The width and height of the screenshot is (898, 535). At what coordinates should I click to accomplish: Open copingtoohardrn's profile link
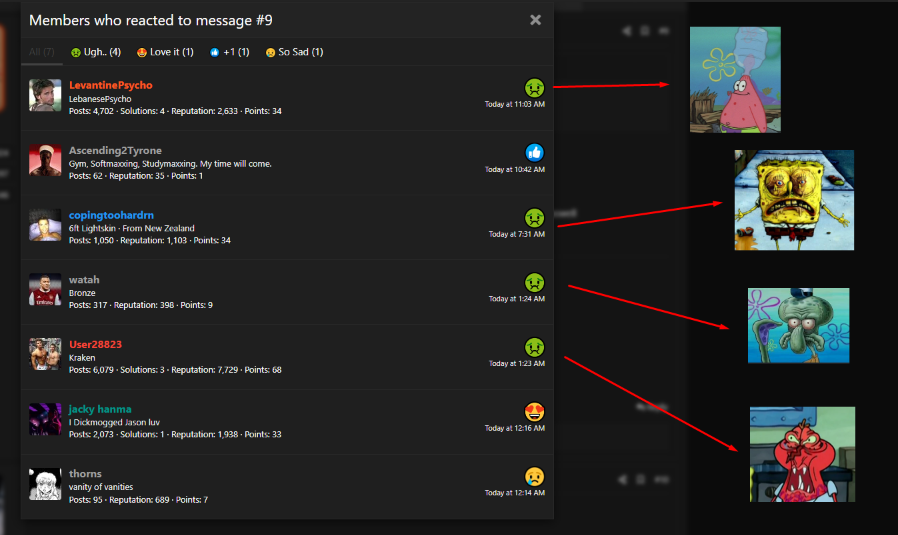click(111, 215)
